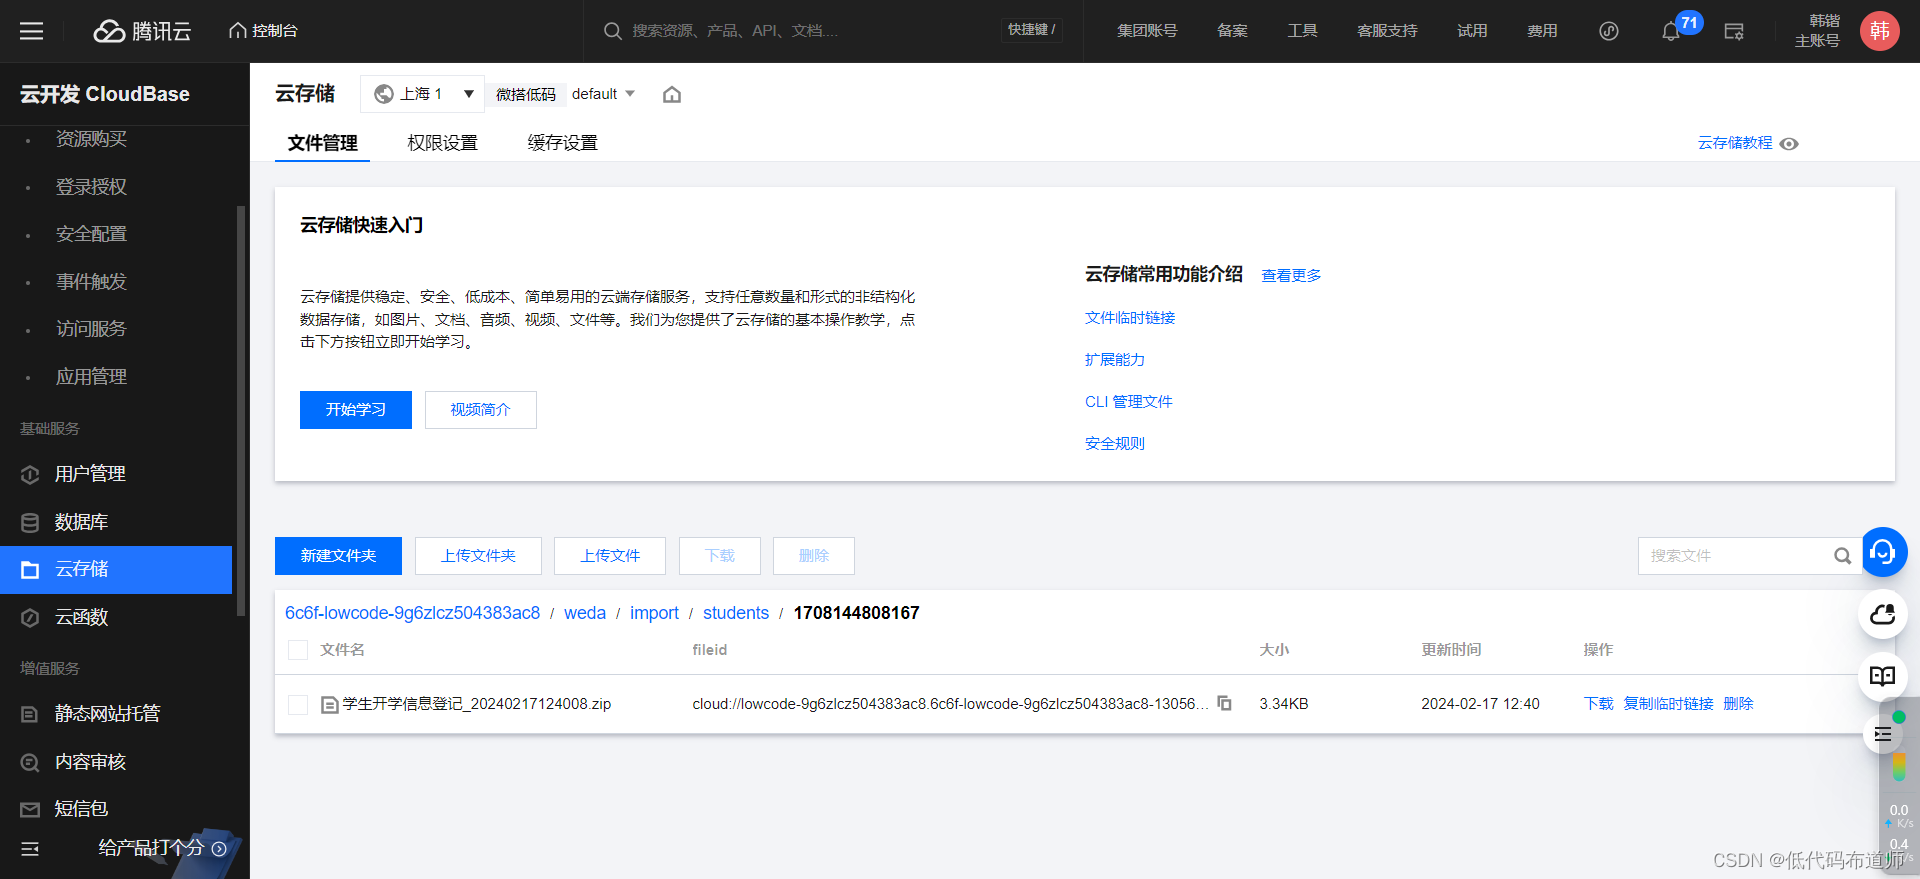Viewport: 1920px width, 879px height.
Task: Click the 开始学习 button
Action: [x=356, y=410]
